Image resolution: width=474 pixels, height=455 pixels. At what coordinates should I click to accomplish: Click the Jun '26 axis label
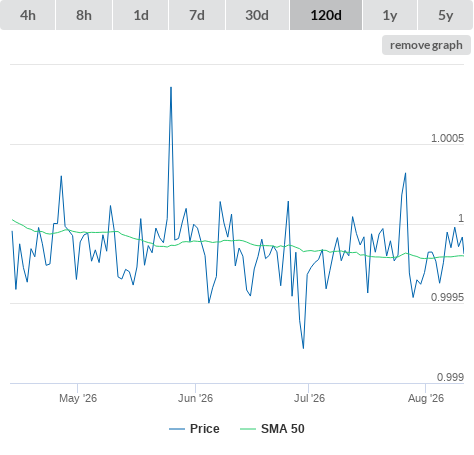195,398
